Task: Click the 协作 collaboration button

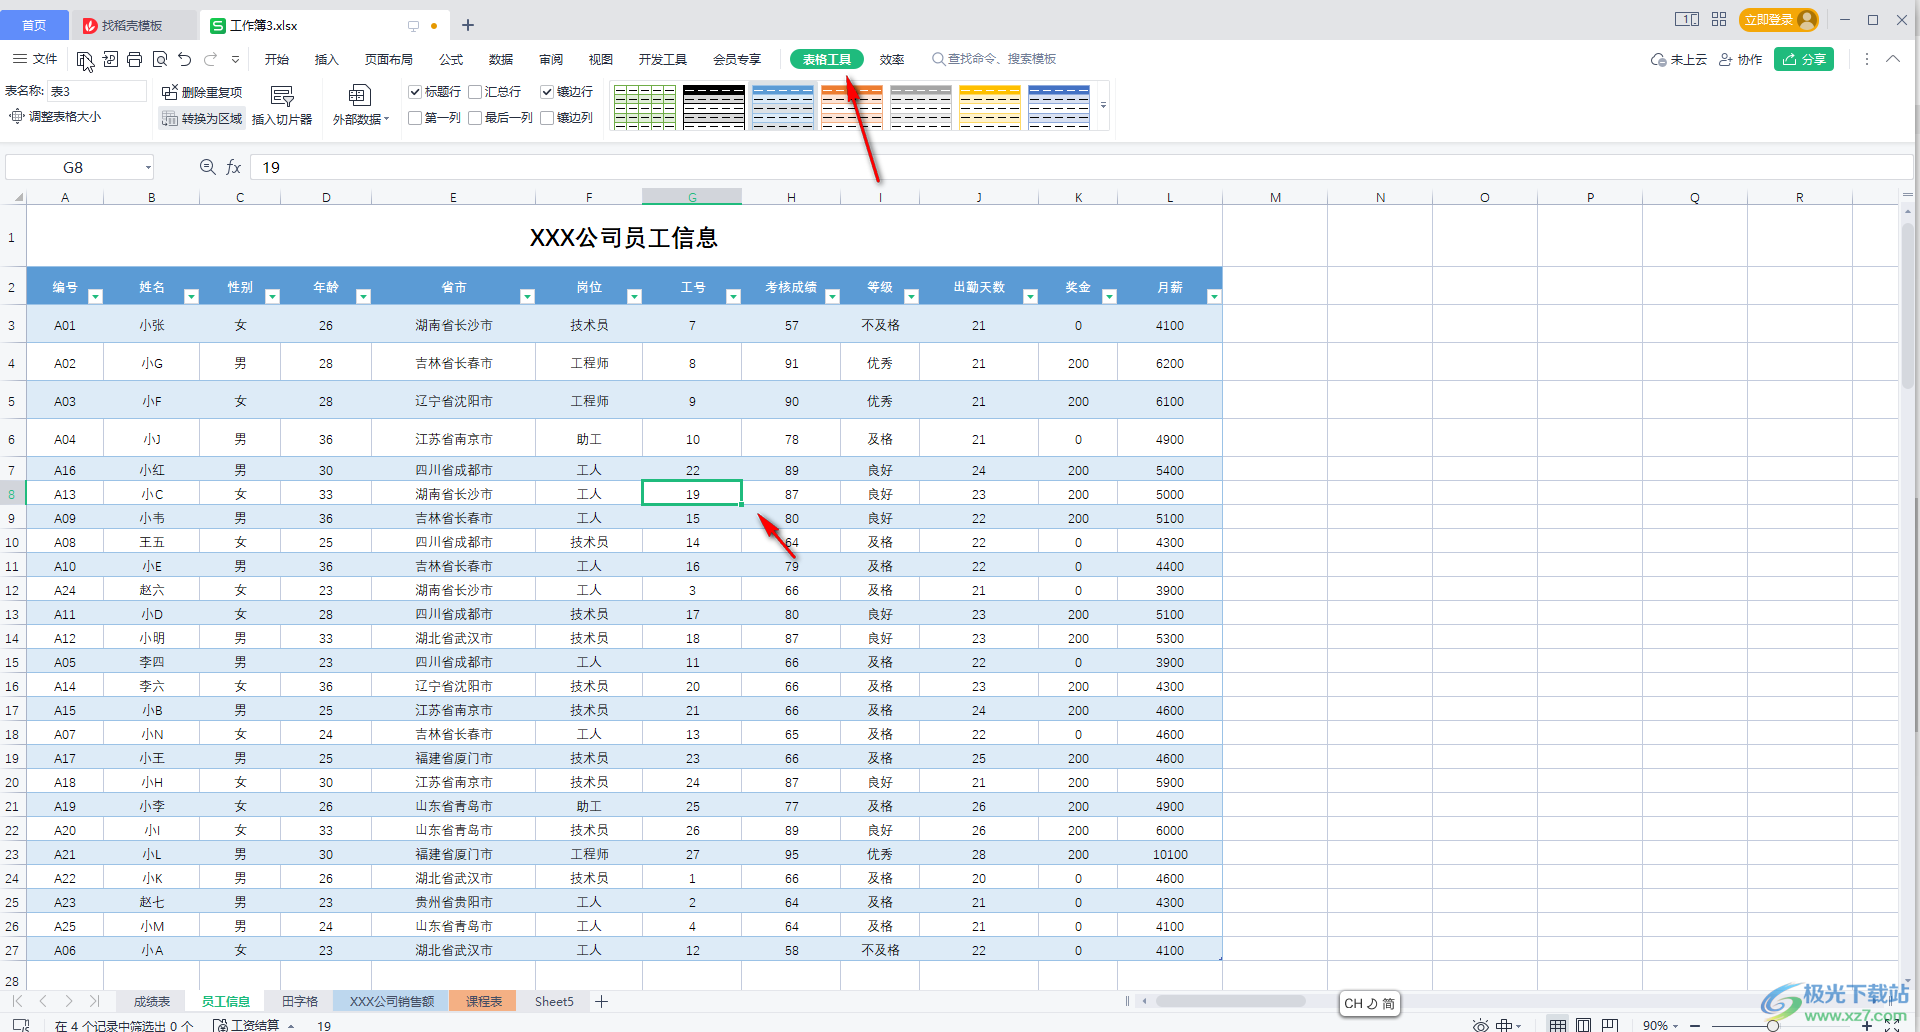Action: [1740, 60]
